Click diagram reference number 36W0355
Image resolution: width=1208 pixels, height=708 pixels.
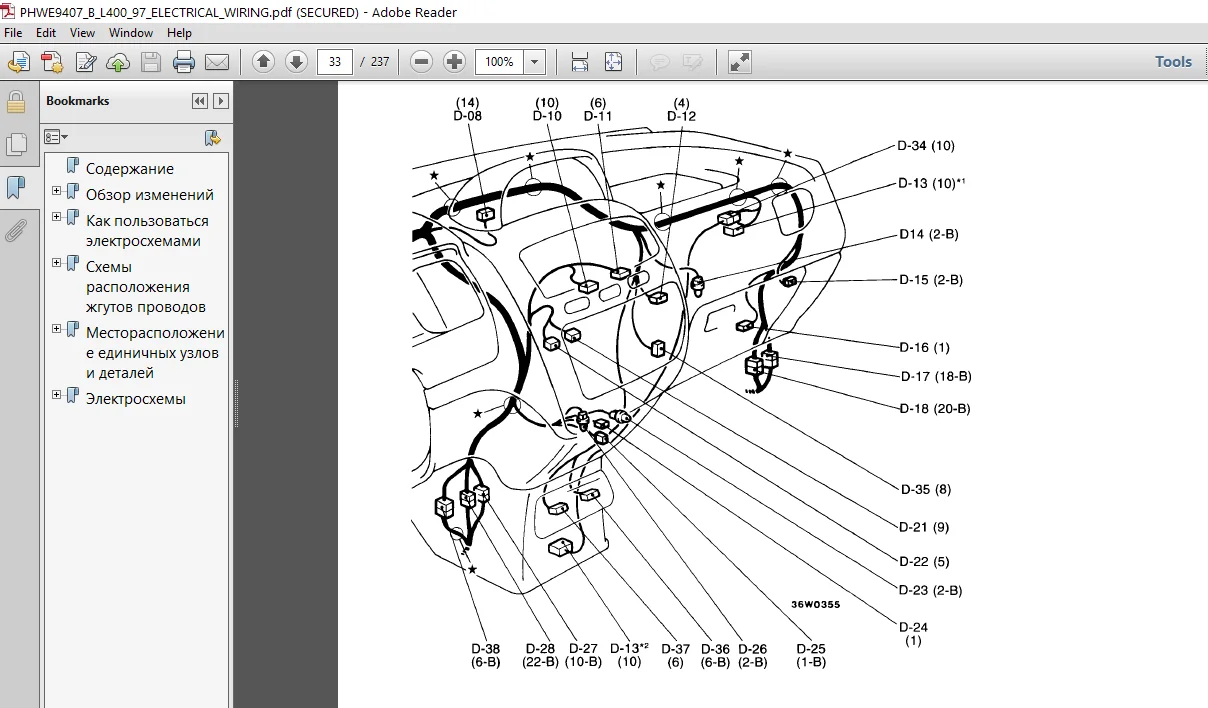pyautogui.click(x=816, y=605)
